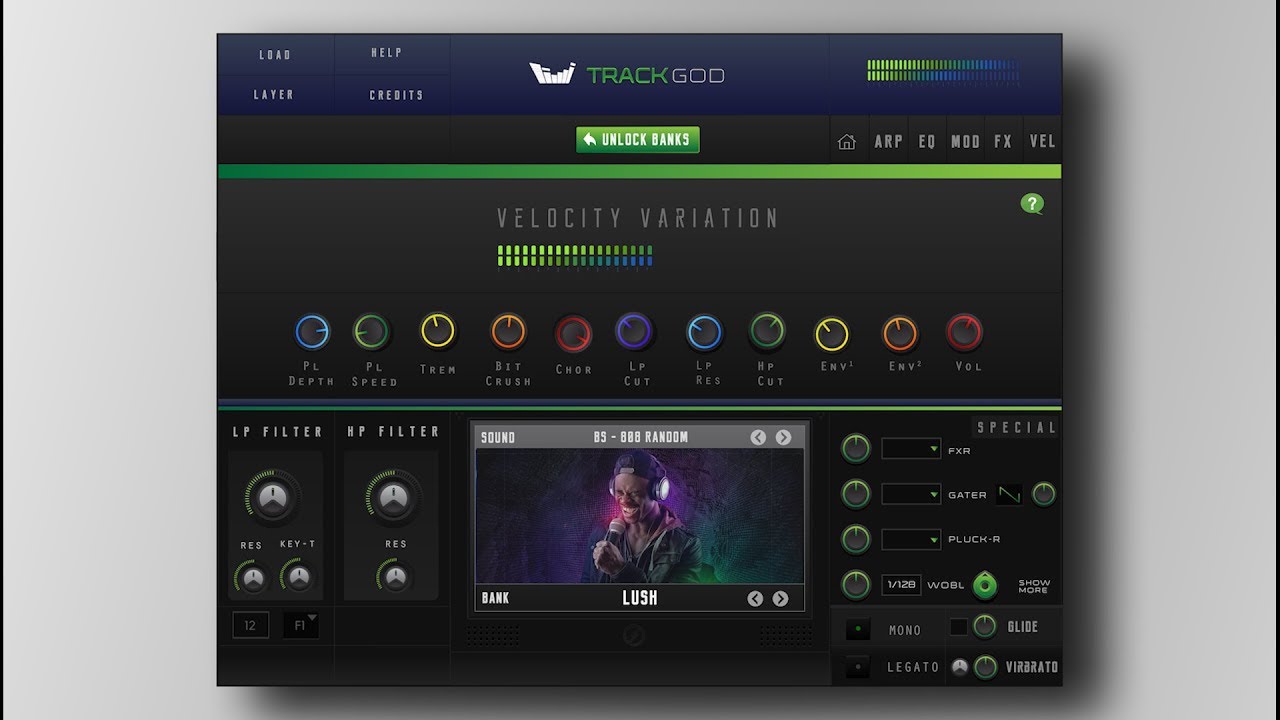
Task: Click the 12 value field under LP Filter
Action: click(x=251, y=625)
